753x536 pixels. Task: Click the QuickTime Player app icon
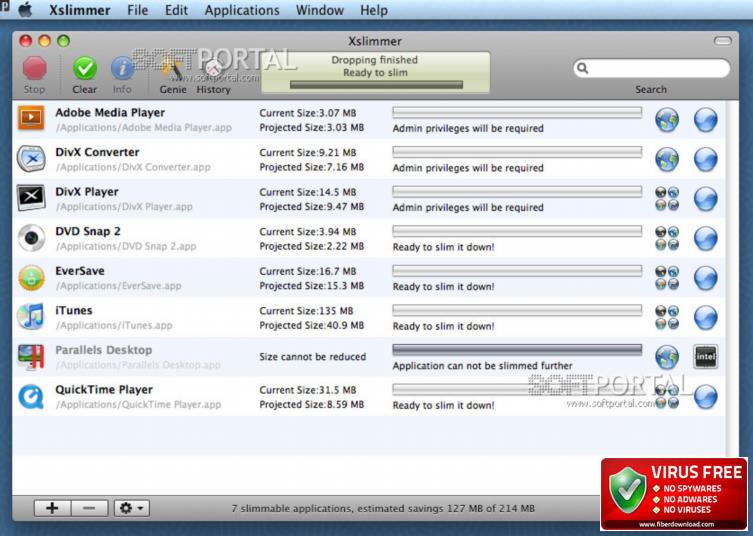click(31, 397)
